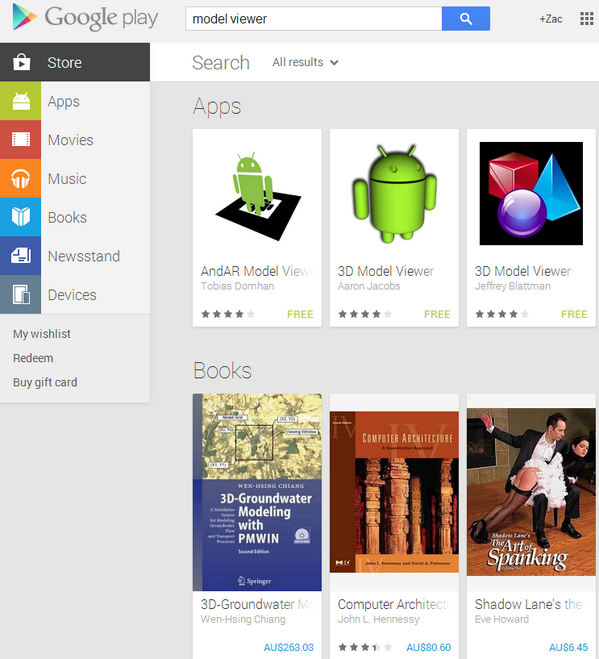Image resolution: width=599 pixels, height=659 pixels.
Task: Select Newsstand in the sidebar
Action: click(75, 256)
